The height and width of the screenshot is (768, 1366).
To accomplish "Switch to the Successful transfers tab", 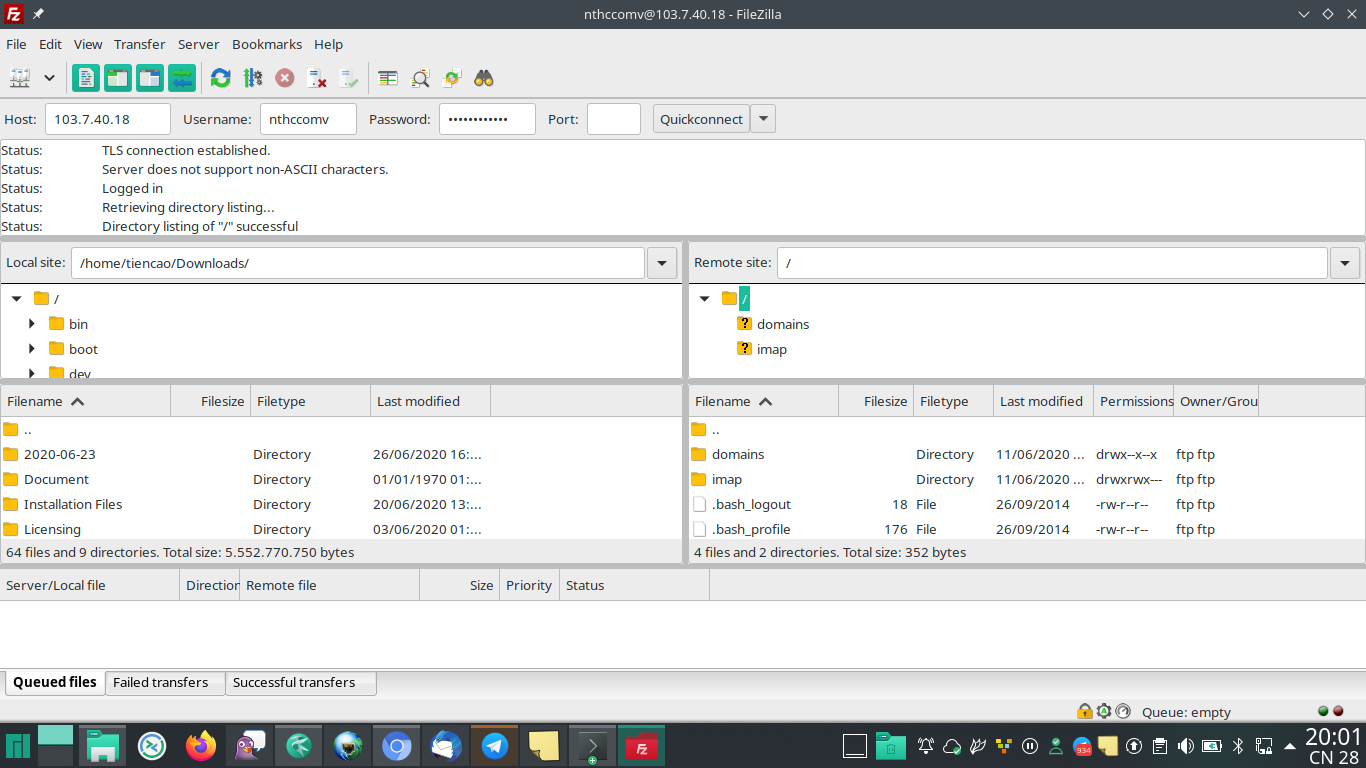I will pyautogui.click(x=301, y=682).
